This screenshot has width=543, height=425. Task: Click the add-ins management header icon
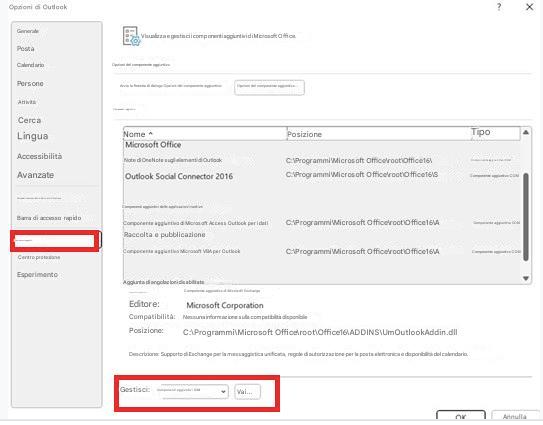click(131, 36)
